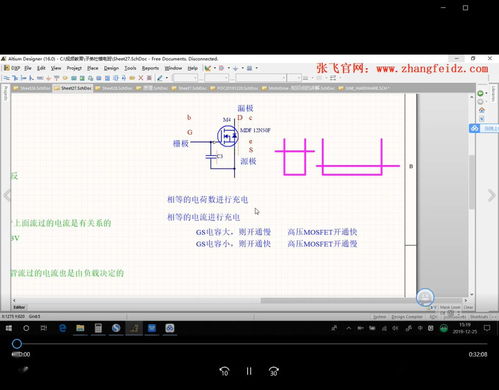Open the File Explorer taskbar icon
The height and width of the screenshot is (390, 499).
[x=80, y=328]
